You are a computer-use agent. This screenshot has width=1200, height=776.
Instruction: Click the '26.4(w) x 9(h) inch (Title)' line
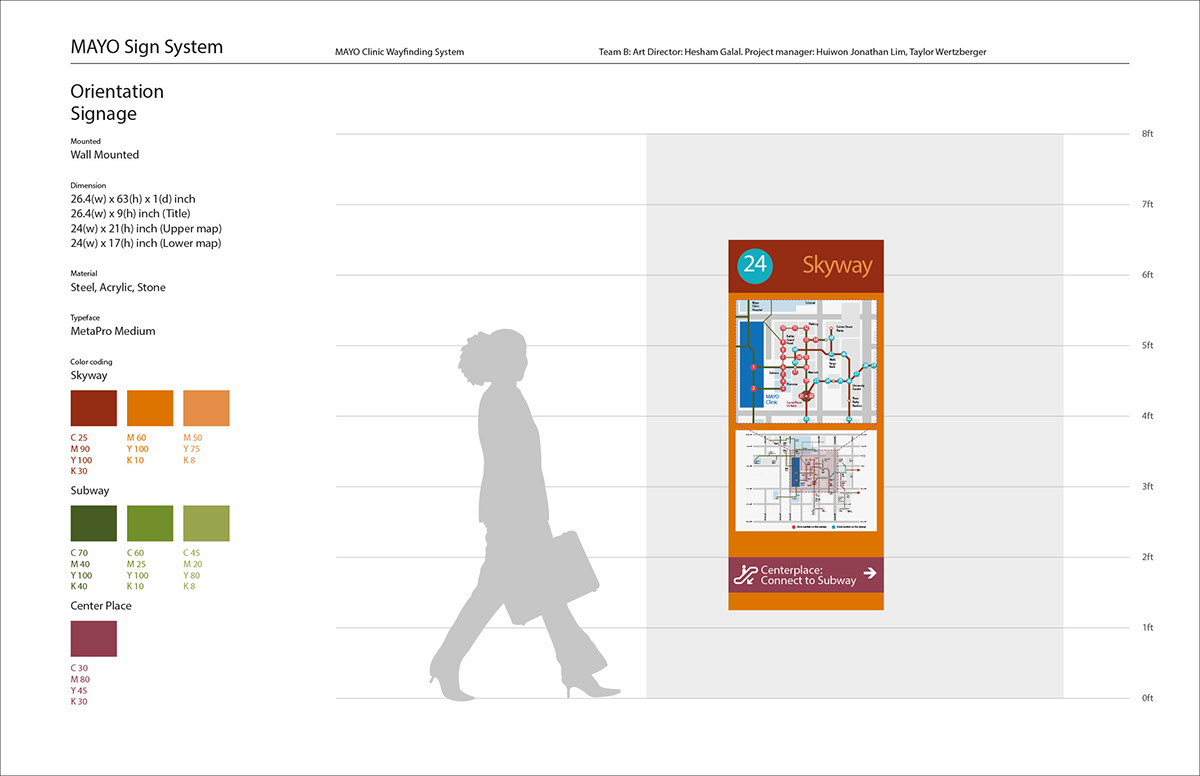[130, 214]
